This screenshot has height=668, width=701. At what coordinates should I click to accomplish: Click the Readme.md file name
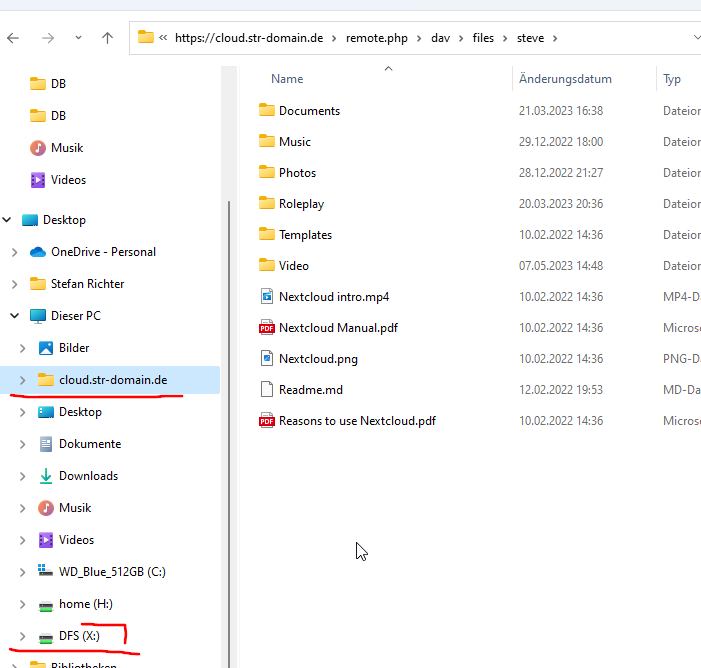311,390
